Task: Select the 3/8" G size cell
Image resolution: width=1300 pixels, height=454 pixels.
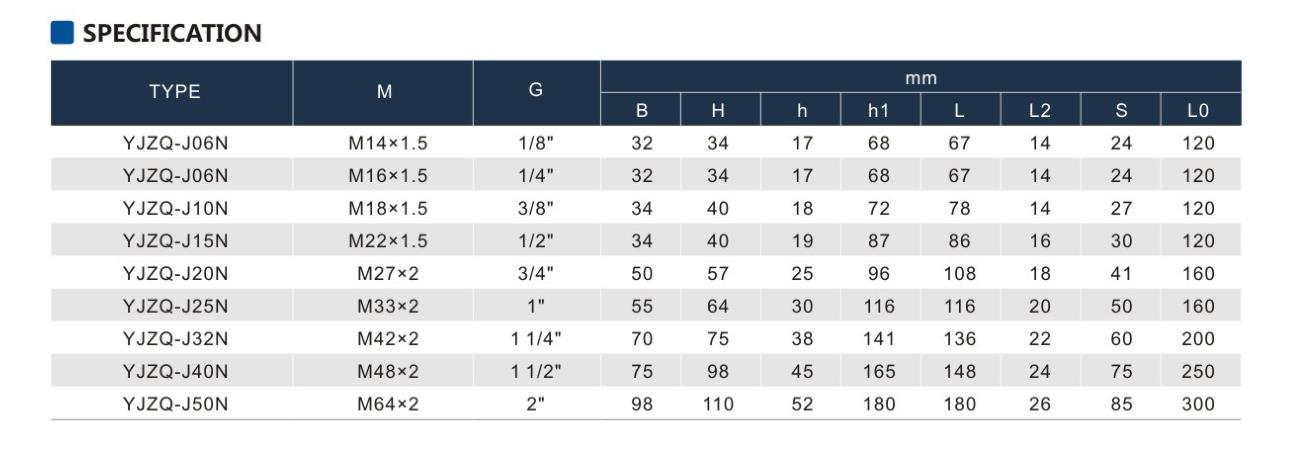Action: (x=536, y=208)
